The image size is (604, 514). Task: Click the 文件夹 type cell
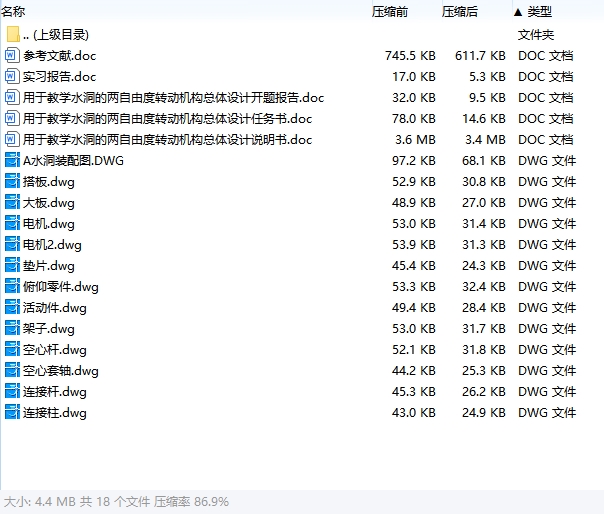pyautogui.click(x=536, y=35)
